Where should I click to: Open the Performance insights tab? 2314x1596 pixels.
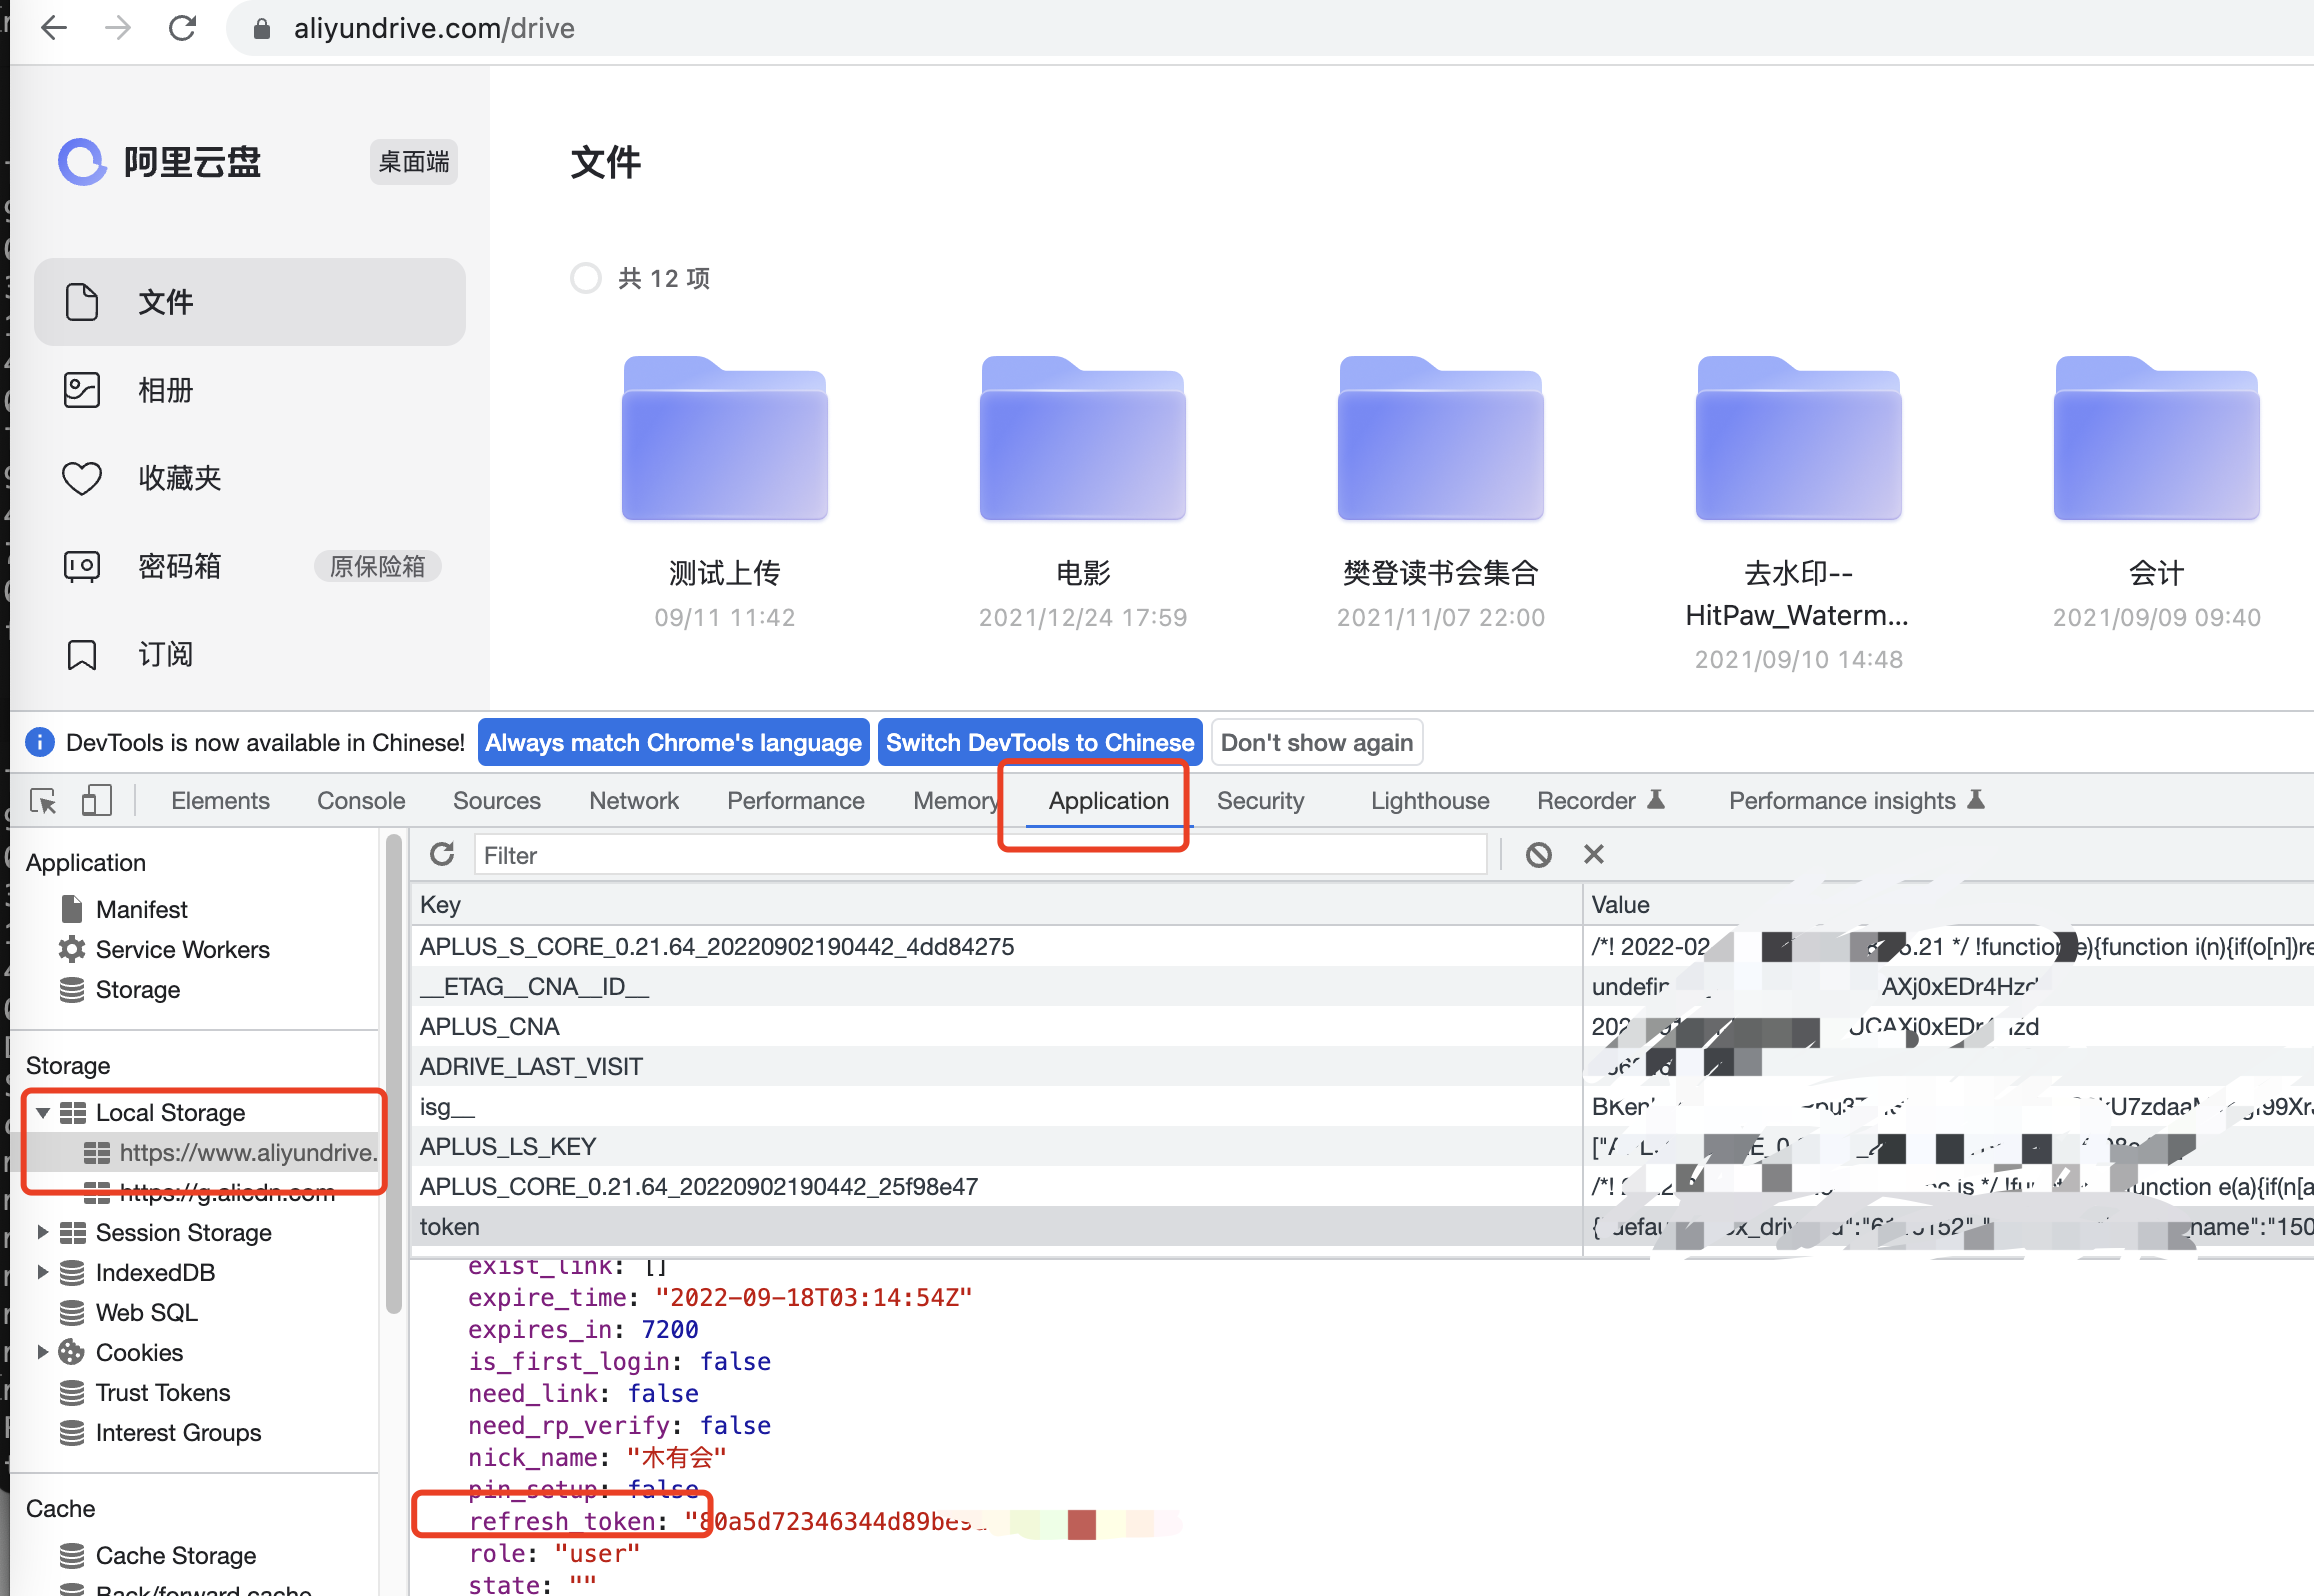[1856, 801]
